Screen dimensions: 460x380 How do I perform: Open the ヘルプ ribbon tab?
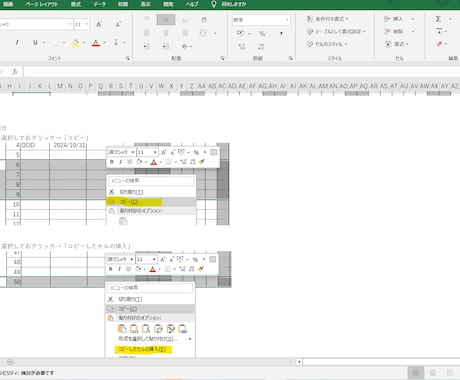point(192,4)
